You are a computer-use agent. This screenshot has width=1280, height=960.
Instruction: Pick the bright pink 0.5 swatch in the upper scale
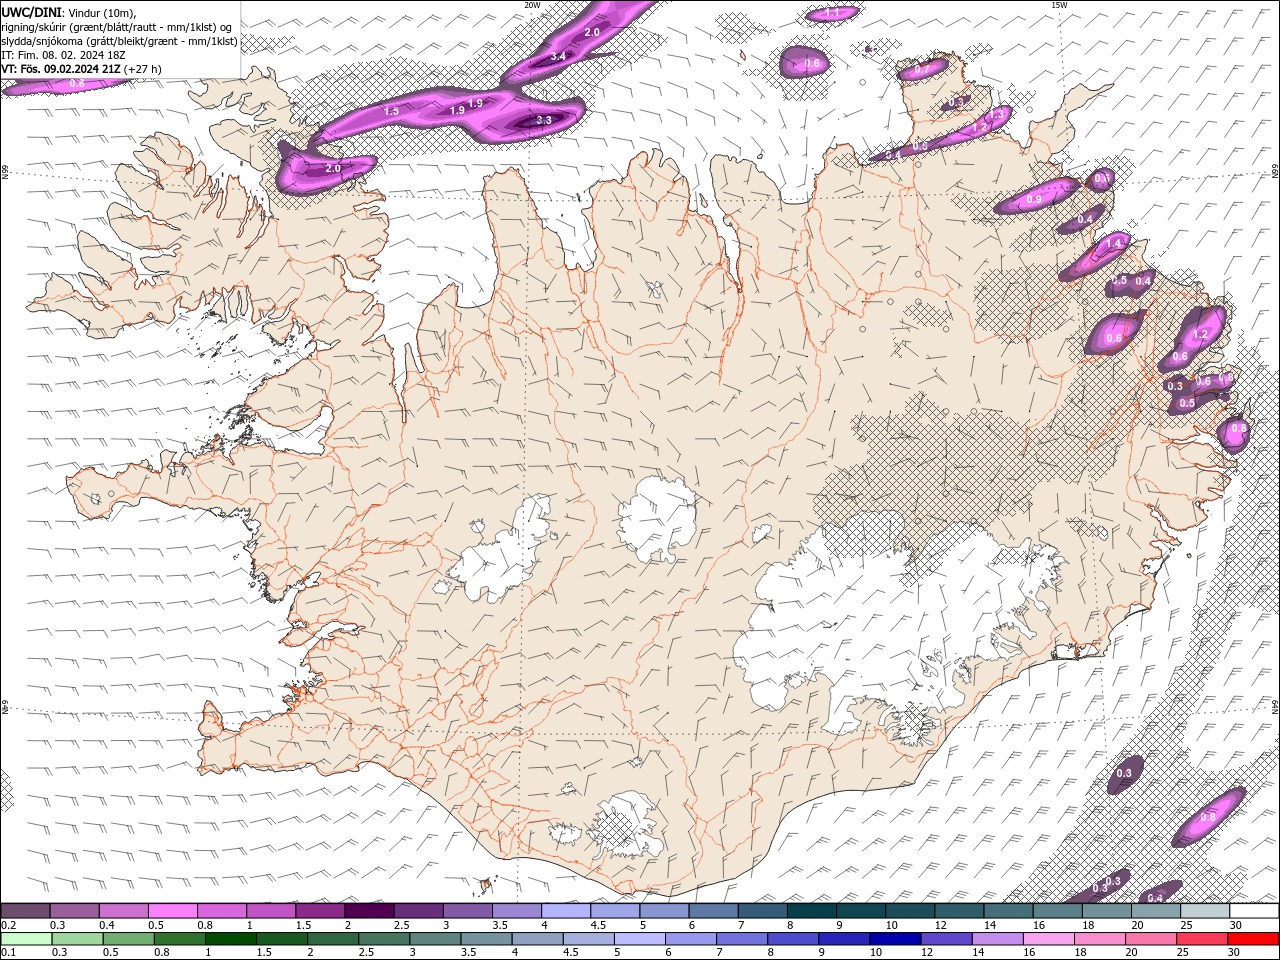173,911
